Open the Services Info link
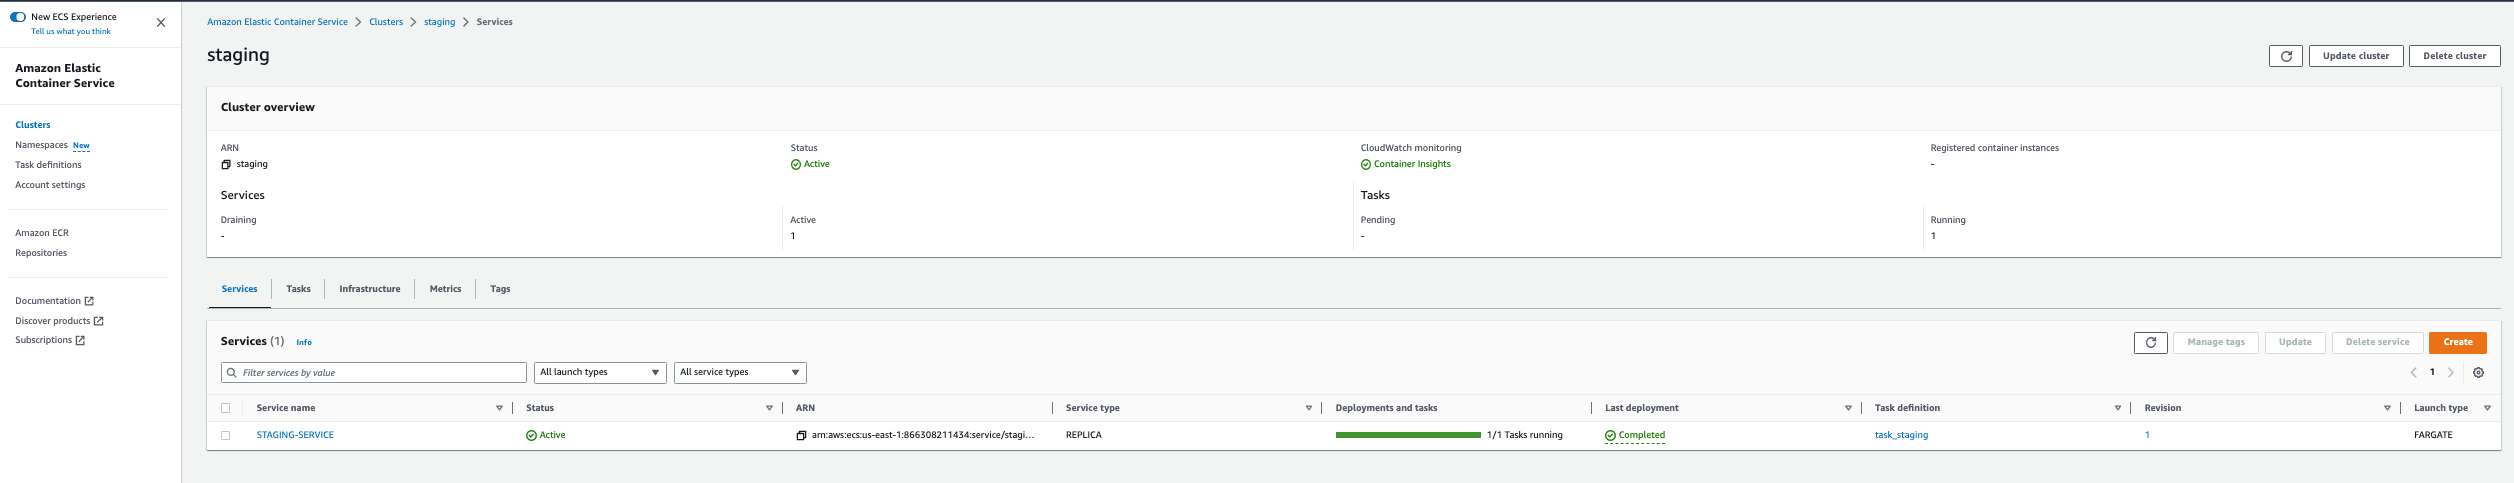This screenshot has height=483, width=2514. click(x=304, y=343)
